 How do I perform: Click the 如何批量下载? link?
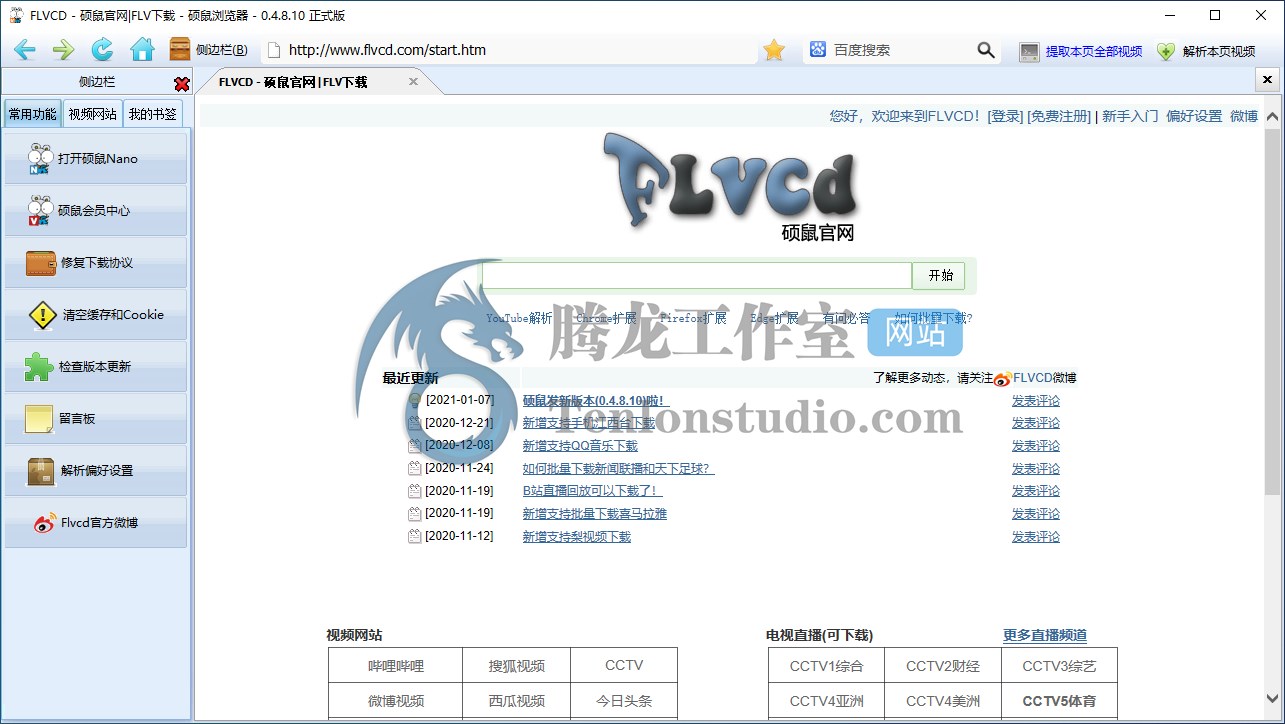(933, 318)
